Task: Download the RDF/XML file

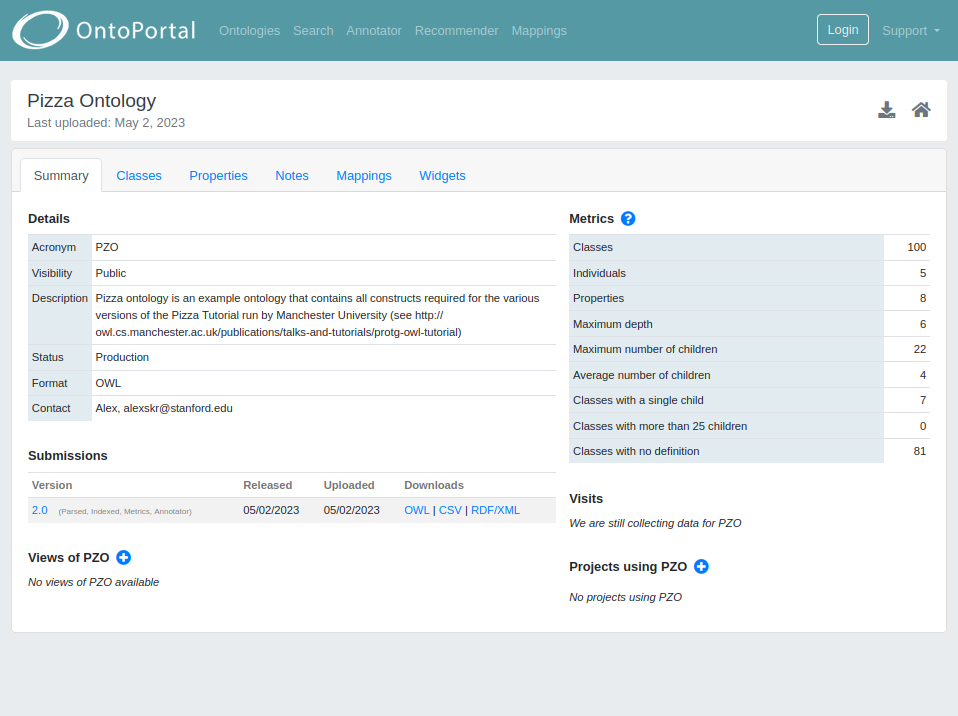Action: [495, 510]
